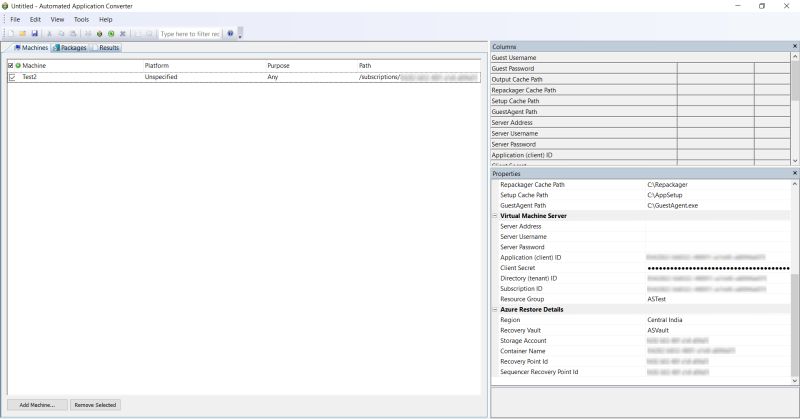Click the Open folder toolbar icon
The width and height of the screenshot is (800, 419).
(22, 34)
